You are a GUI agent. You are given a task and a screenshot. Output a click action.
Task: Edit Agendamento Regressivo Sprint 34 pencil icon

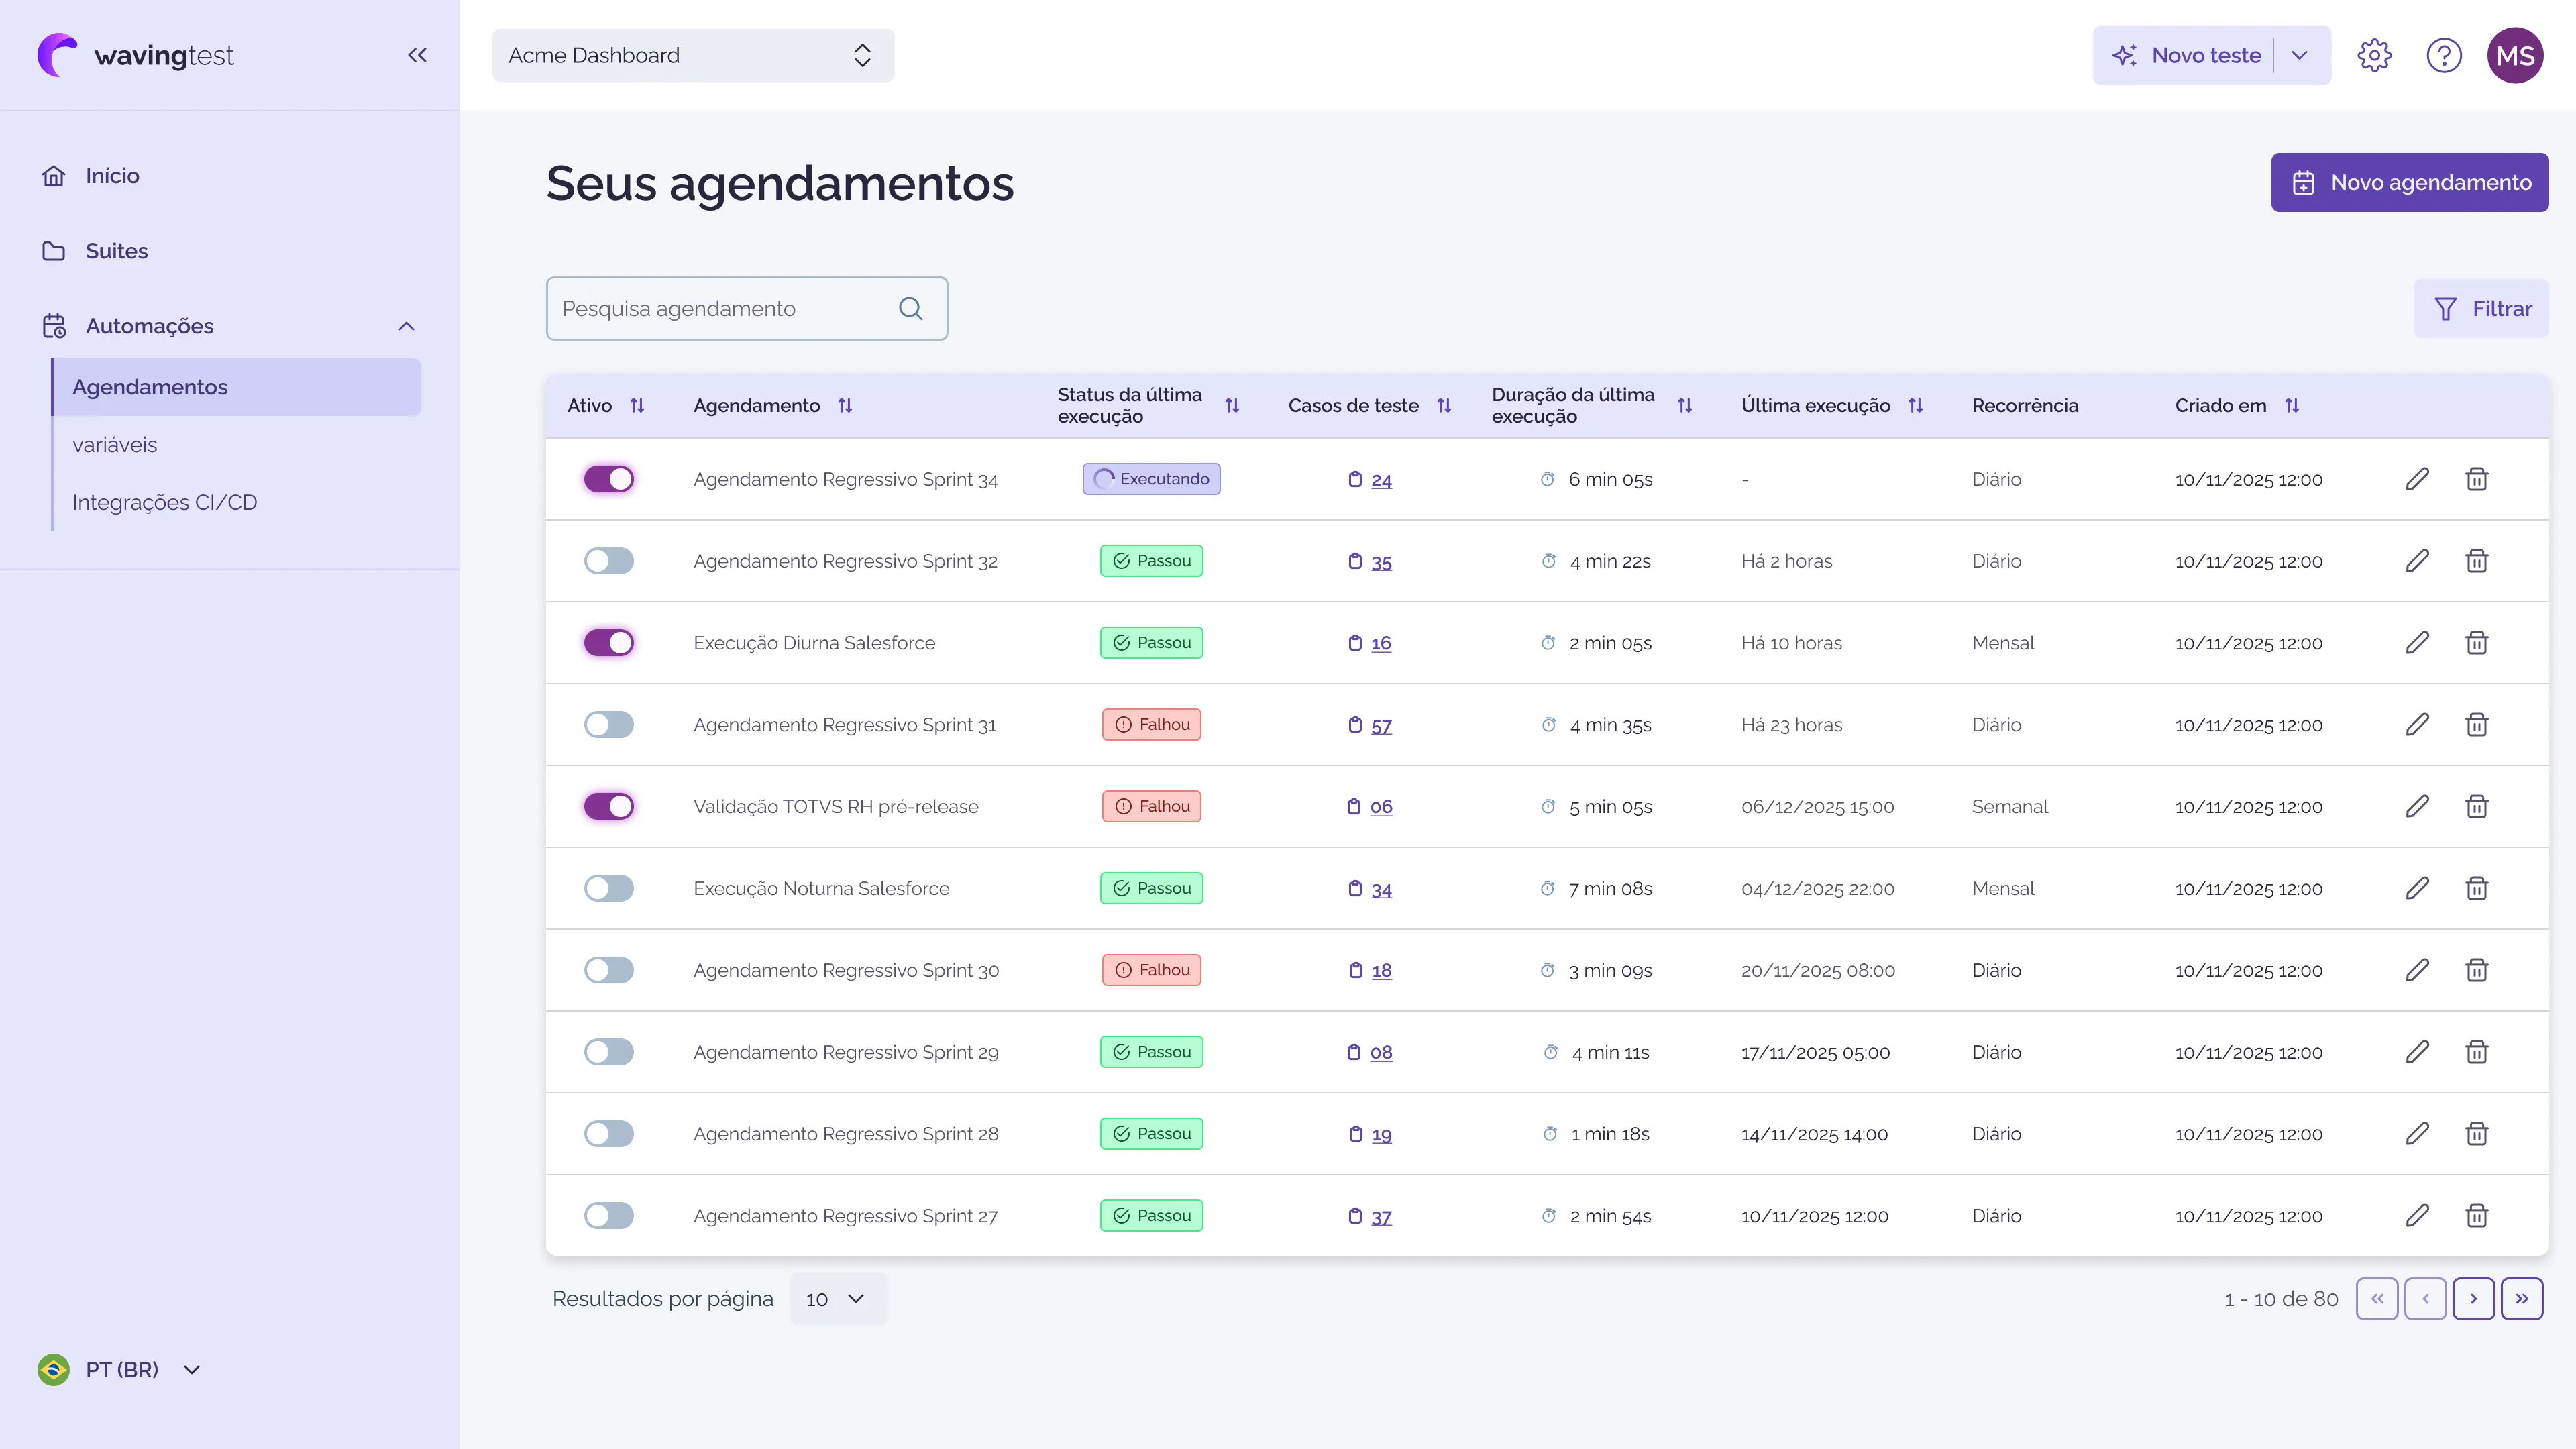(x=2417, y=479)
